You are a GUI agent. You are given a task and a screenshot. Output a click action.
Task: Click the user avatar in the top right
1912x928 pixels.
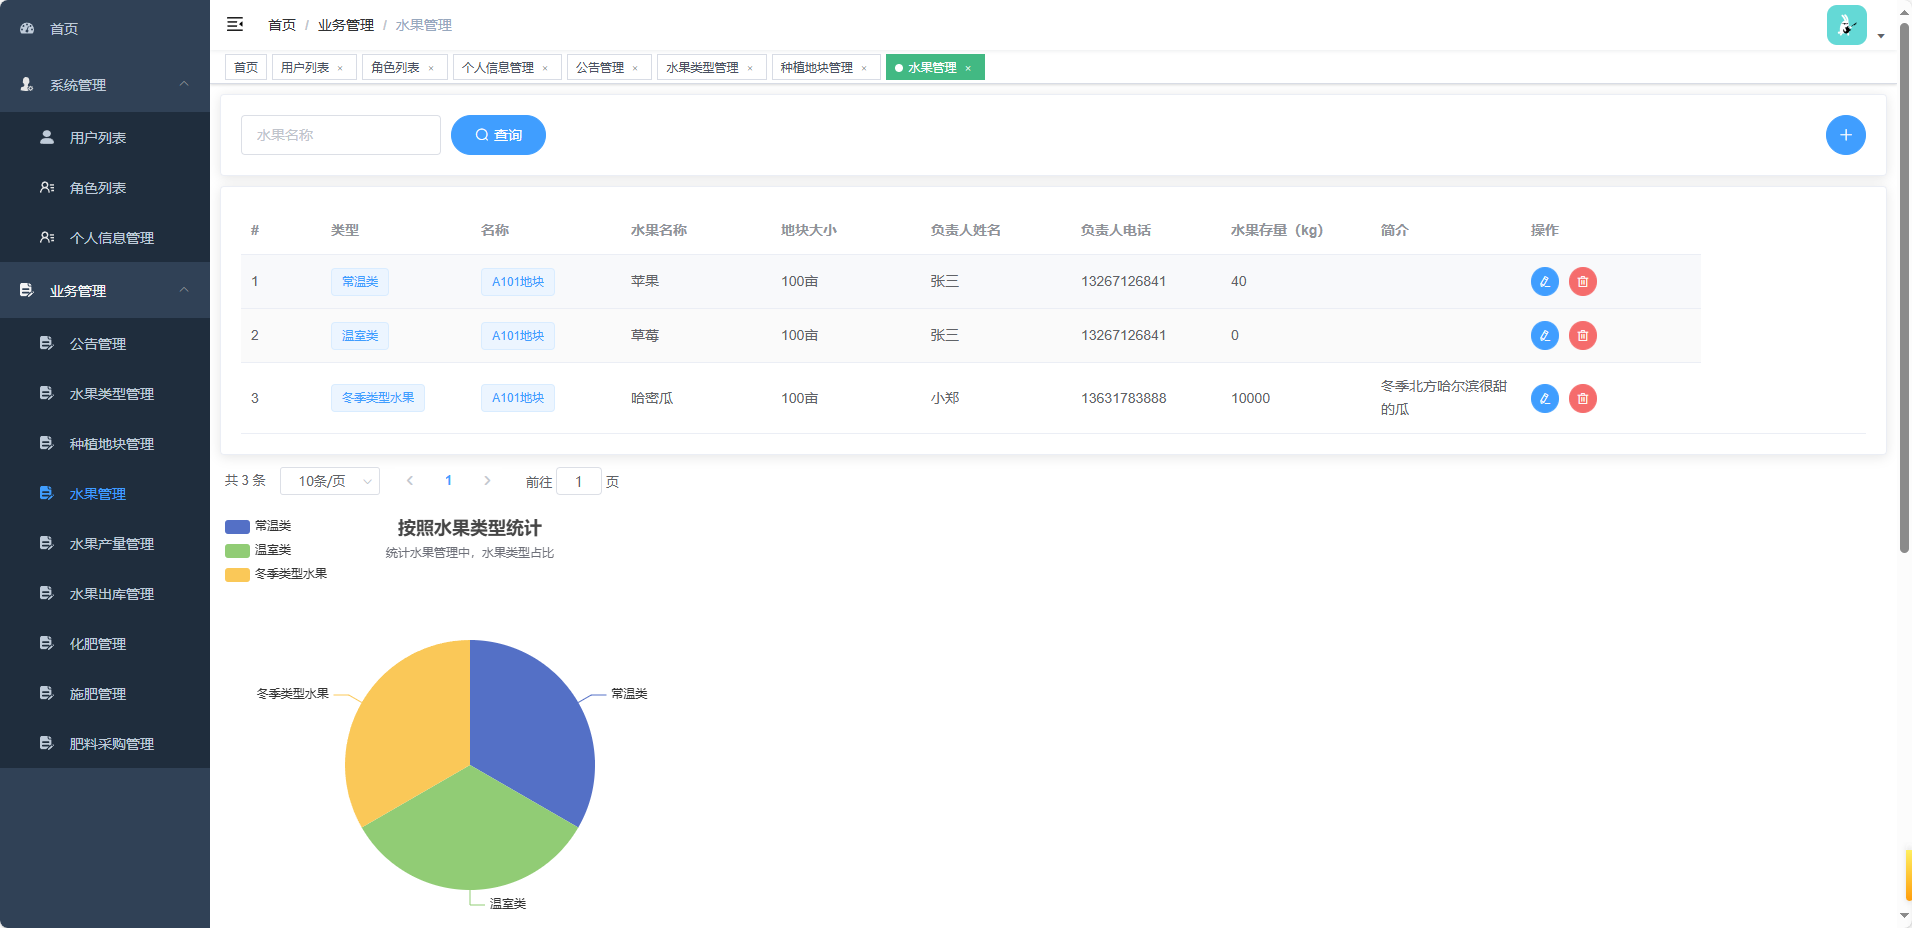coord(1846,25)
